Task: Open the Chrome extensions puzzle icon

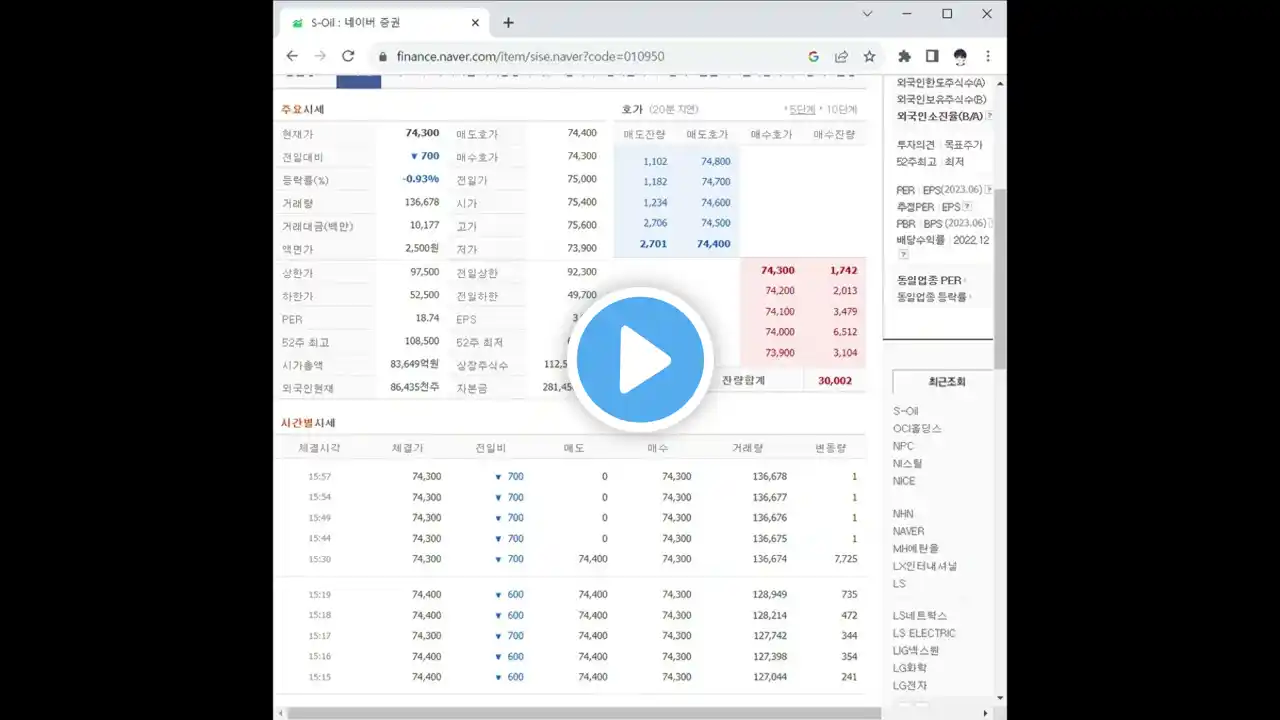Action: click(905, 56)
